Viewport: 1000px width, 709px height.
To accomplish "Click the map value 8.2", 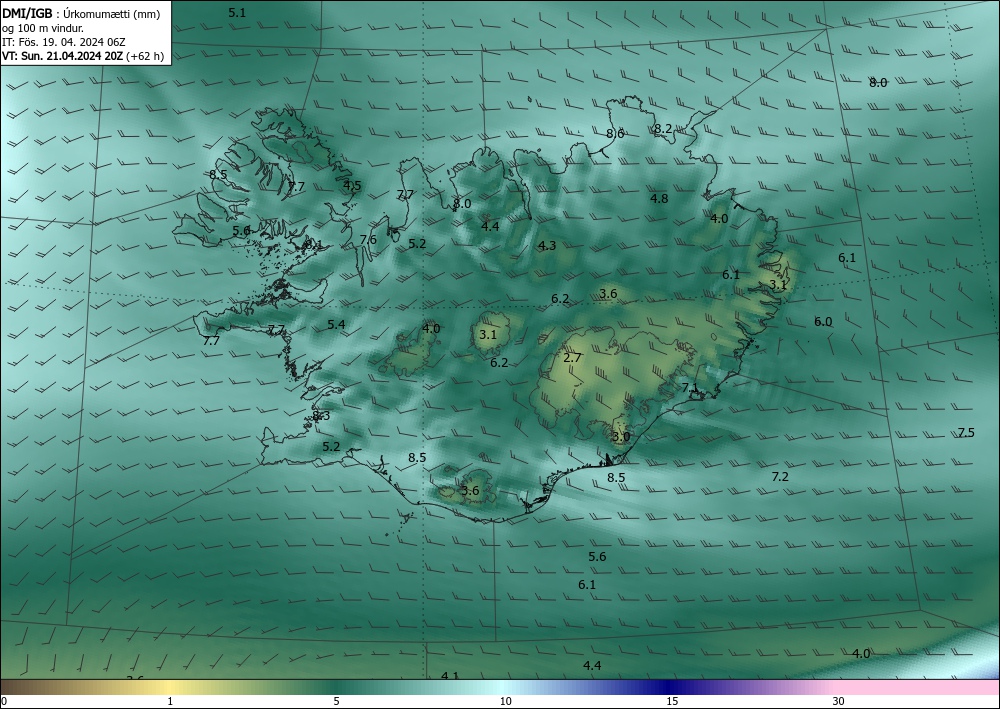I will coord(663,129).
